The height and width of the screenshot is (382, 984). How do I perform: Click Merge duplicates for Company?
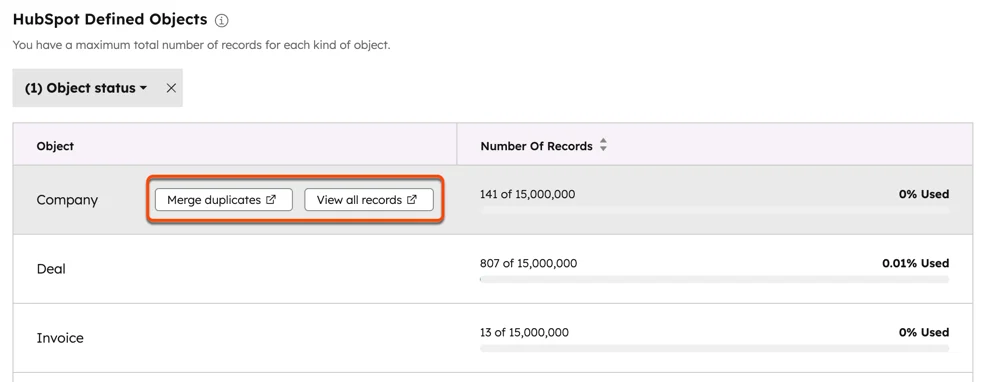[x=223, y=200]
